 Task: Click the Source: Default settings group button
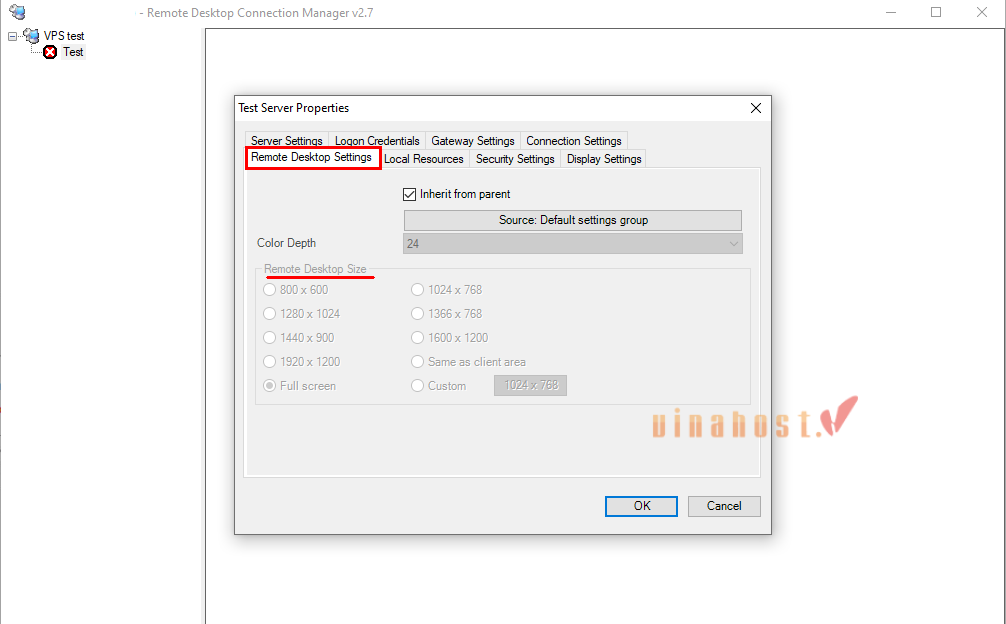(572, 220)
